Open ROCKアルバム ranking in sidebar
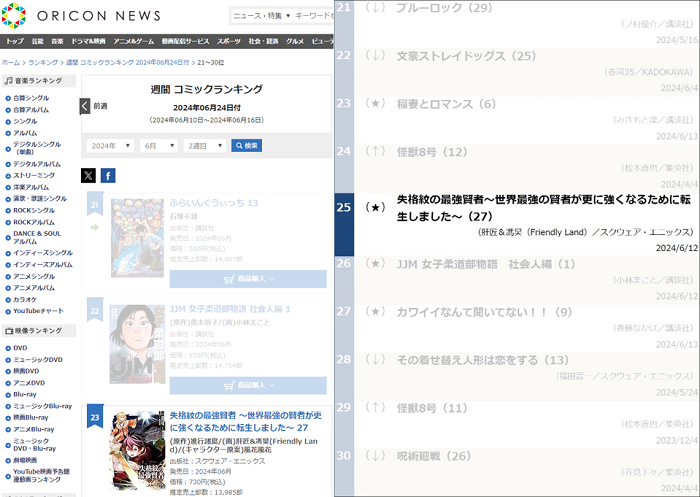Screen dimensions: 700x497 point(34,222)
